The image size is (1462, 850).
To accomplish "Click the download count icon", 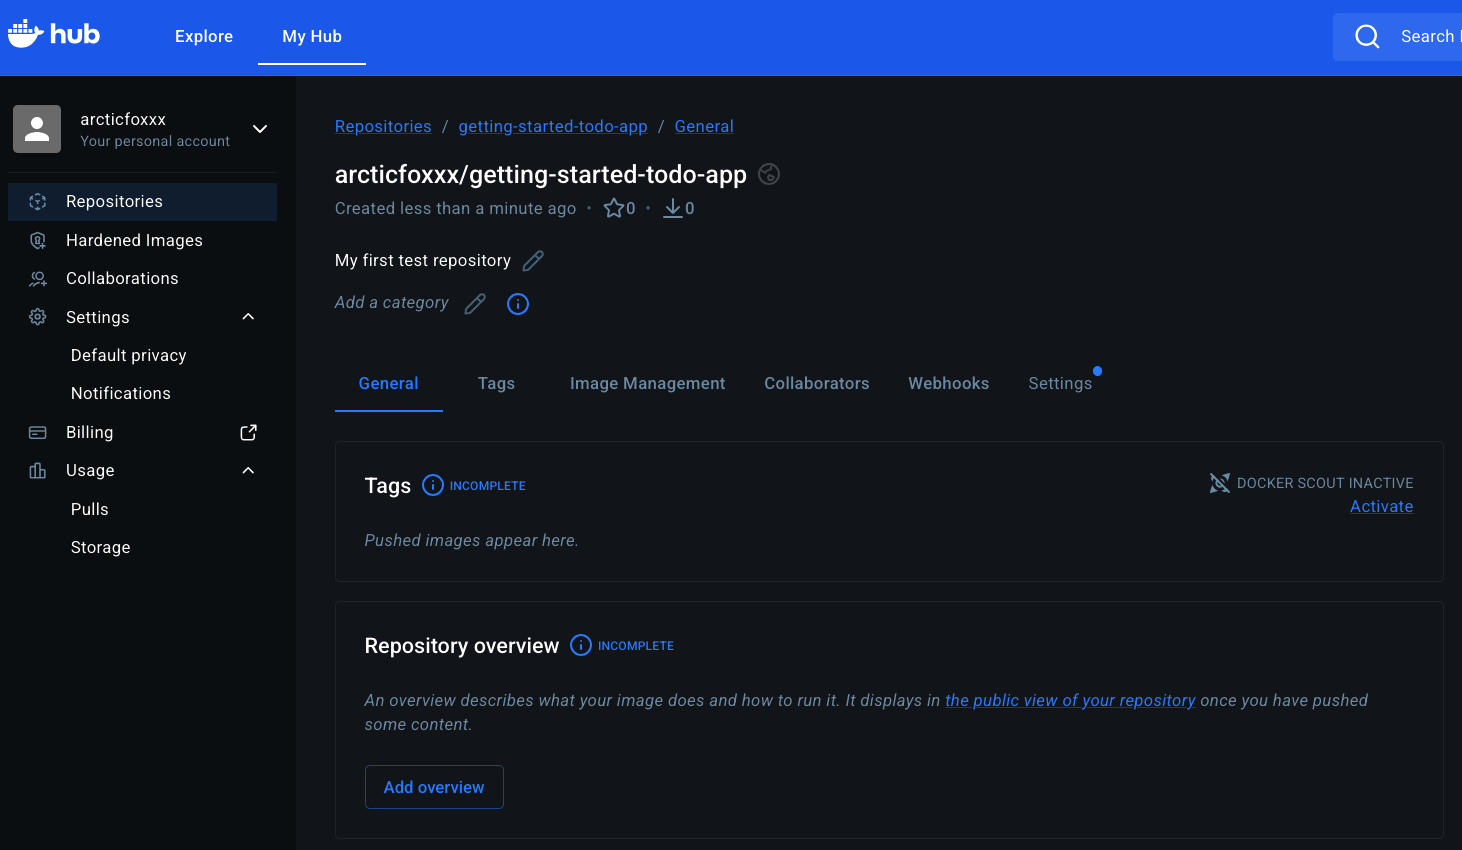I will 674,208.
